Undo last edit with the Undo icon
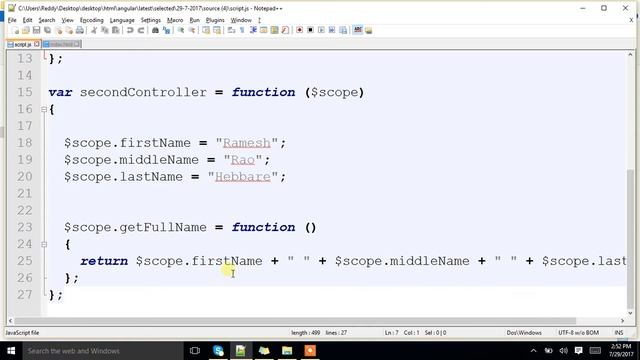 tap(130, 30)
